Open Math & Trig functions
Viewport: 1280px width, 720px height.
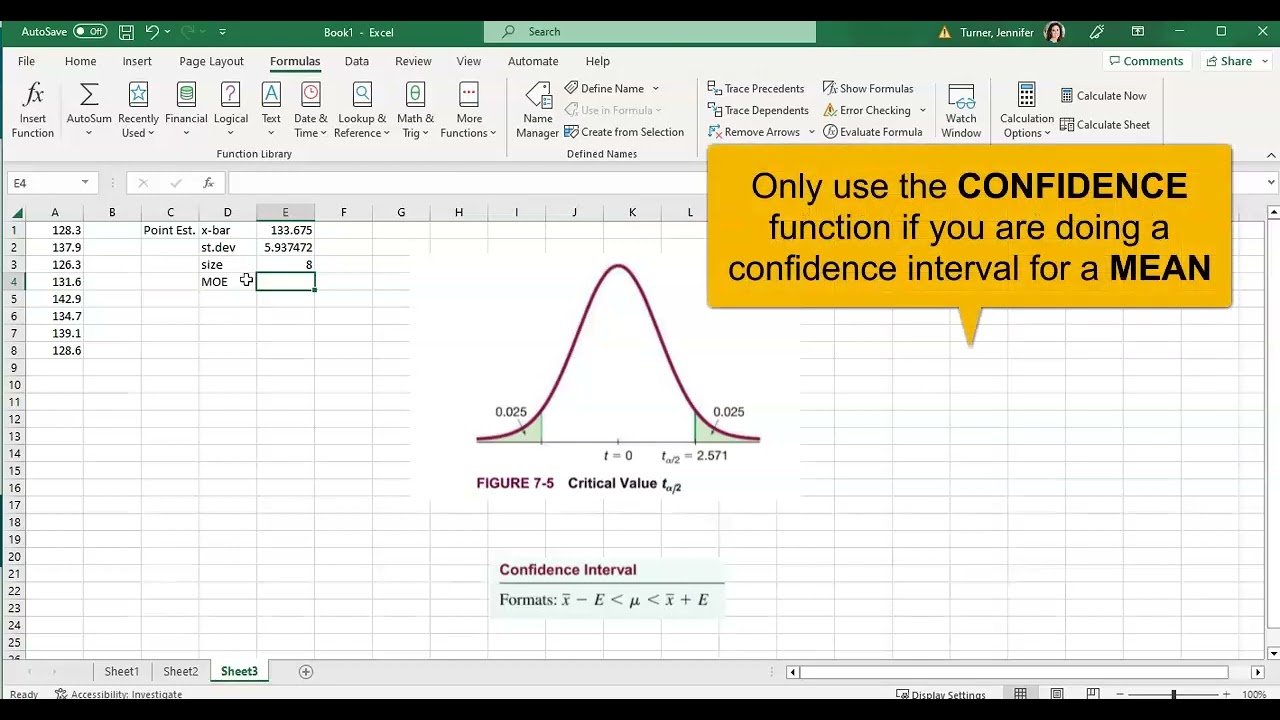point(415,111)
